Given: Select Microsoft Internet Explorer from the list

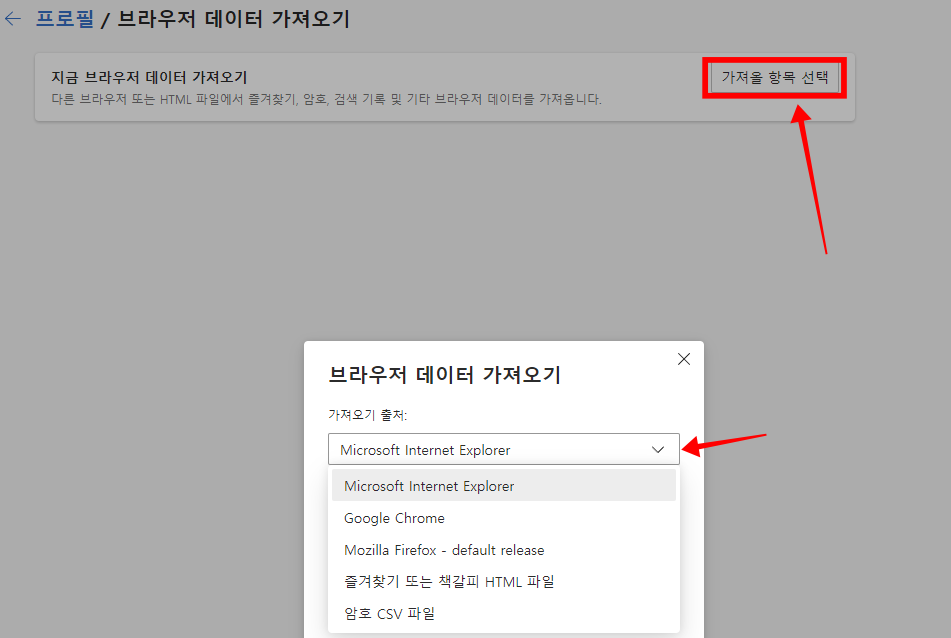Looking at the screenshot, I should point(503,486).
